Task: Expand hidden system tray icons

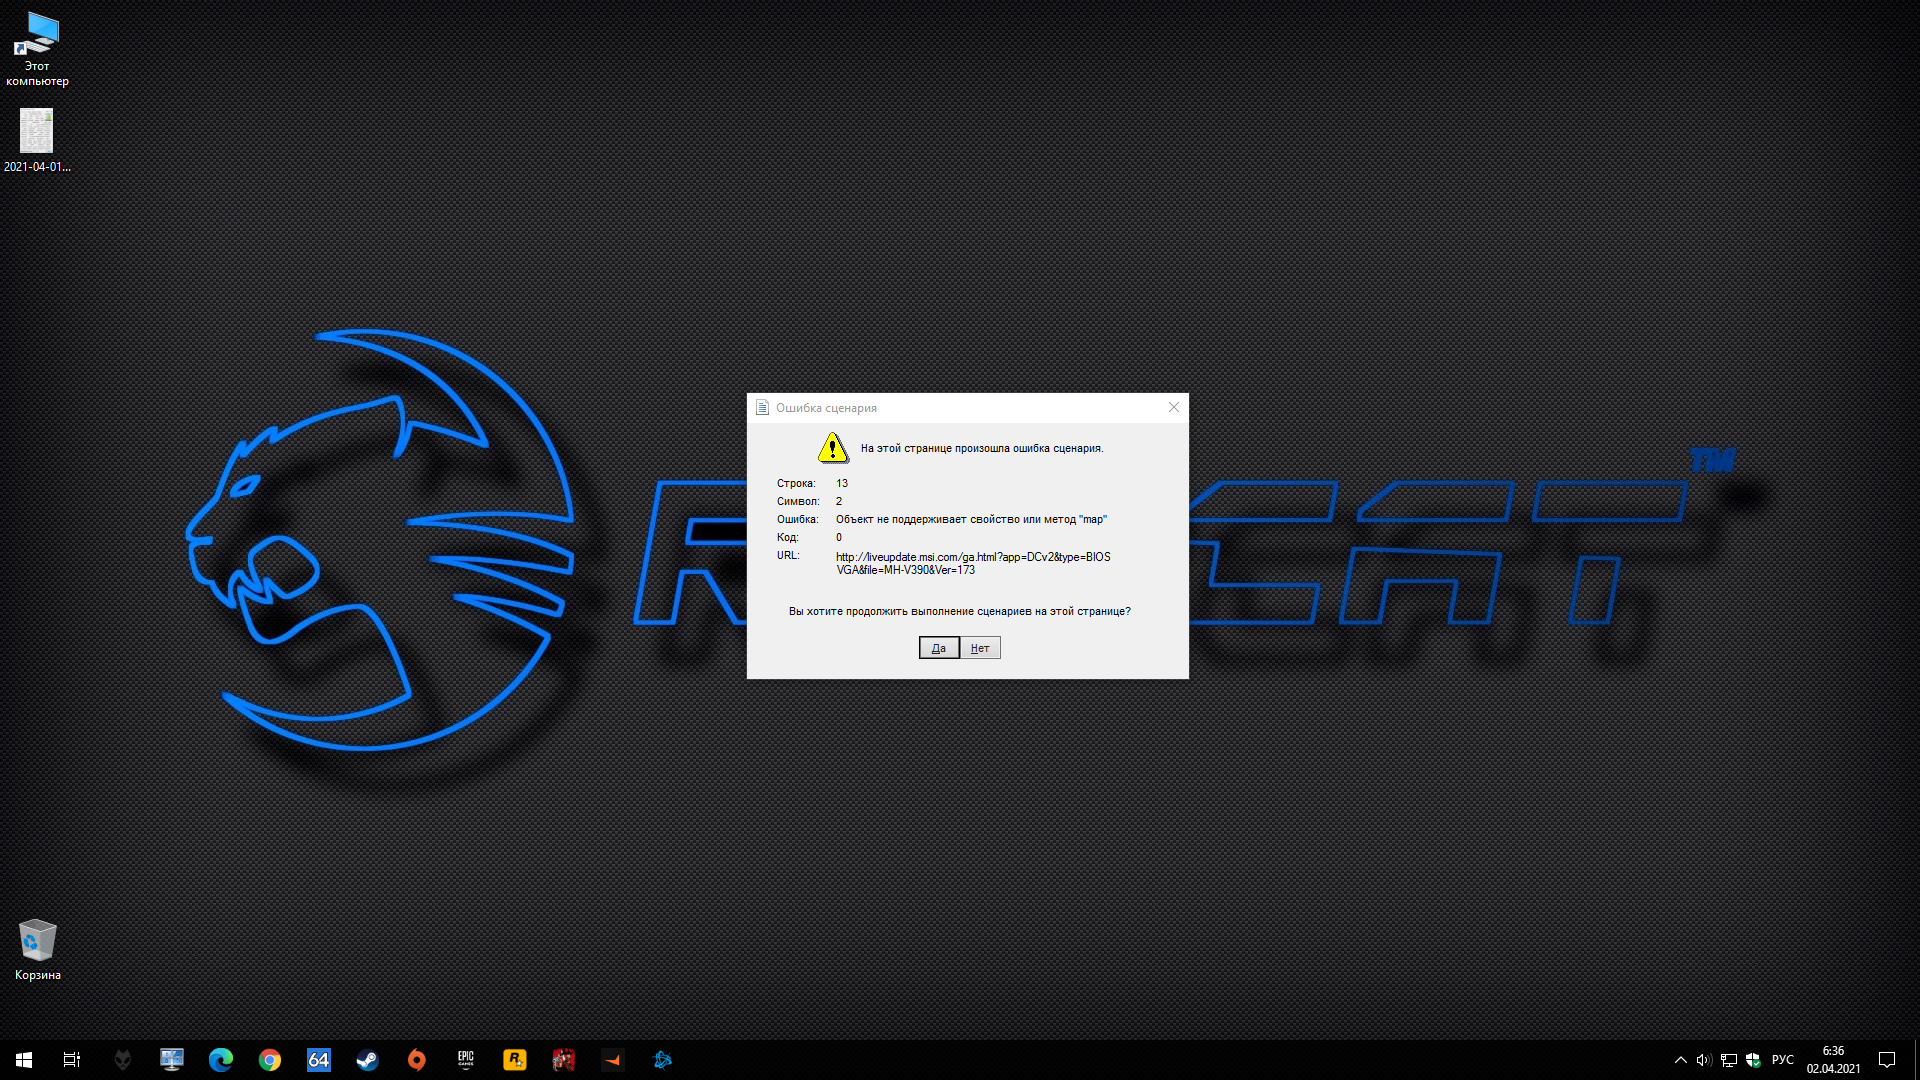Action: pos(1681,1060)
